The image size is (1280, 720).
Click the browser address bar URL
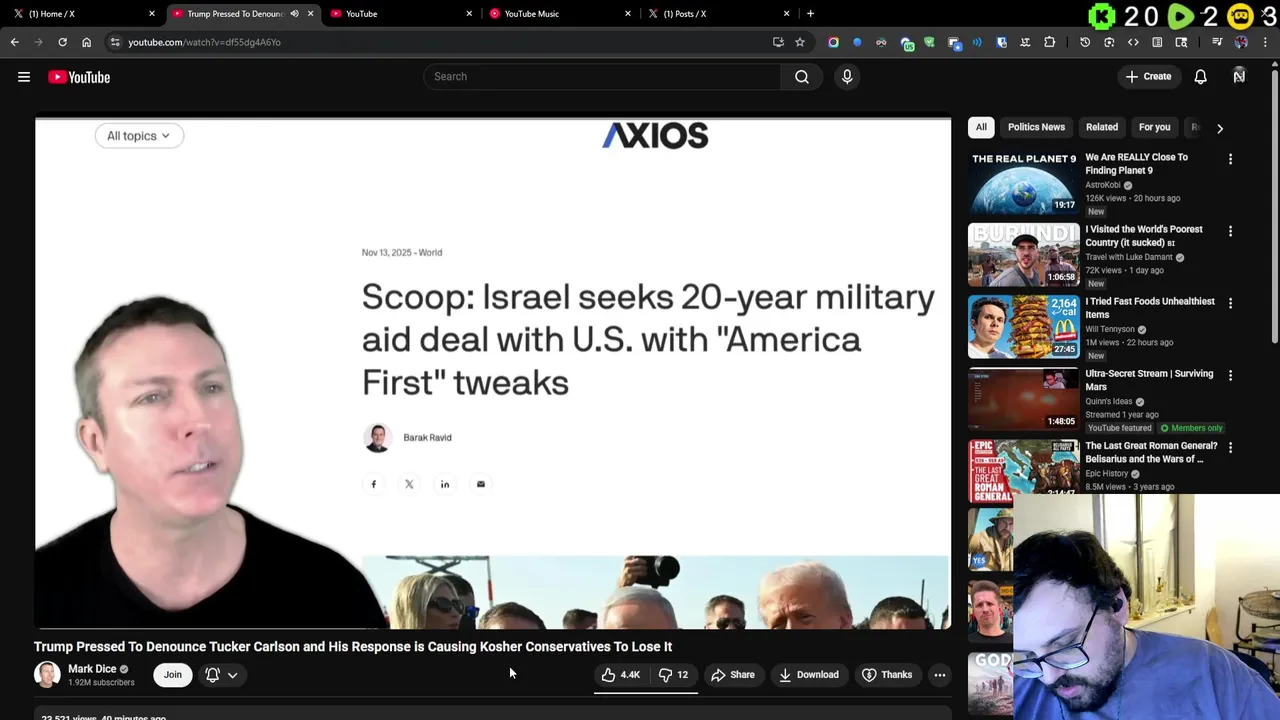point(204,42)
